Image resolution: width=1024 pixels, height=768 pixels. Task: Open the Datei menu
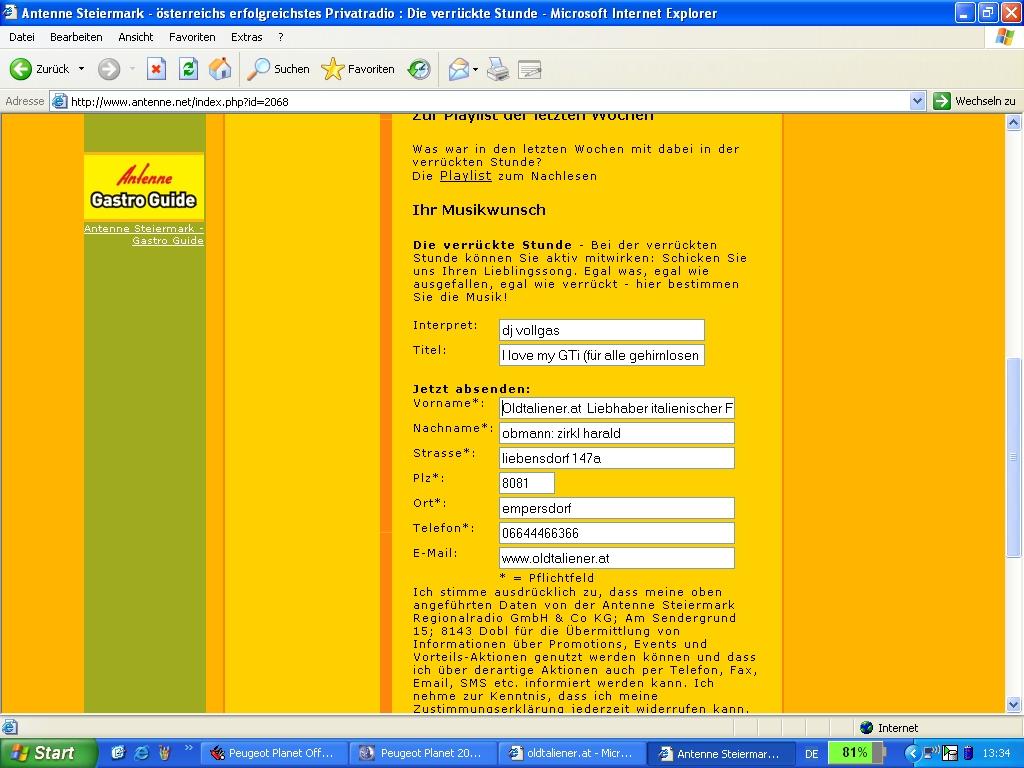click(22, 37)
